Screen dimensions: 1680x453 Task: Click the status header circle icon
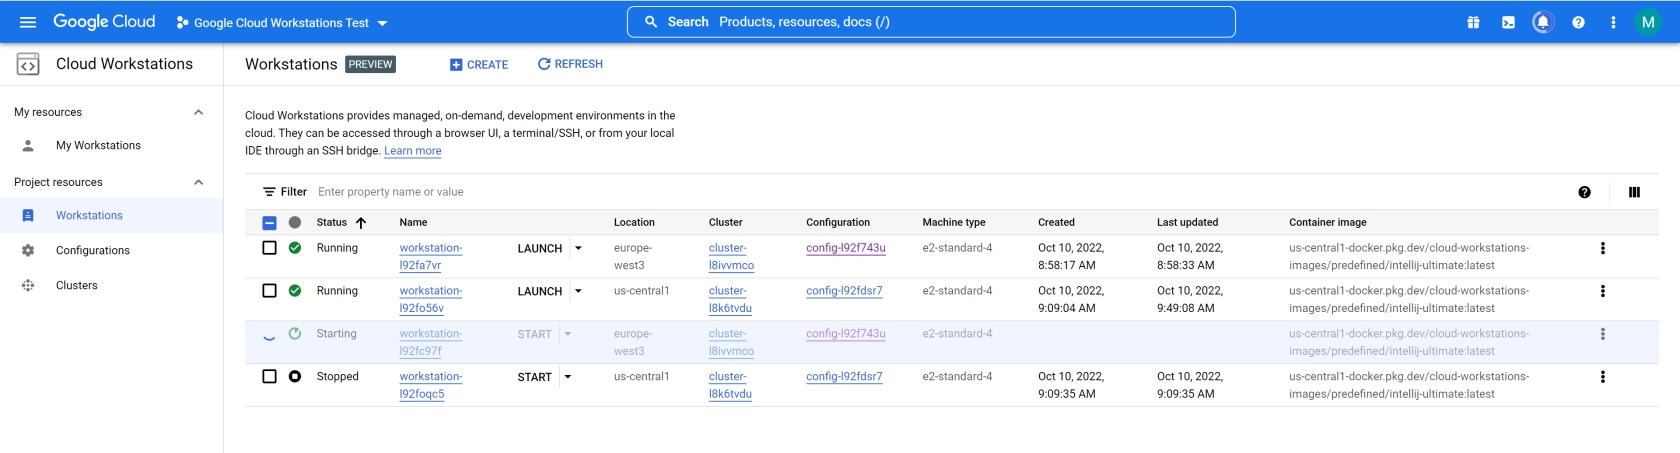point(295,222)
